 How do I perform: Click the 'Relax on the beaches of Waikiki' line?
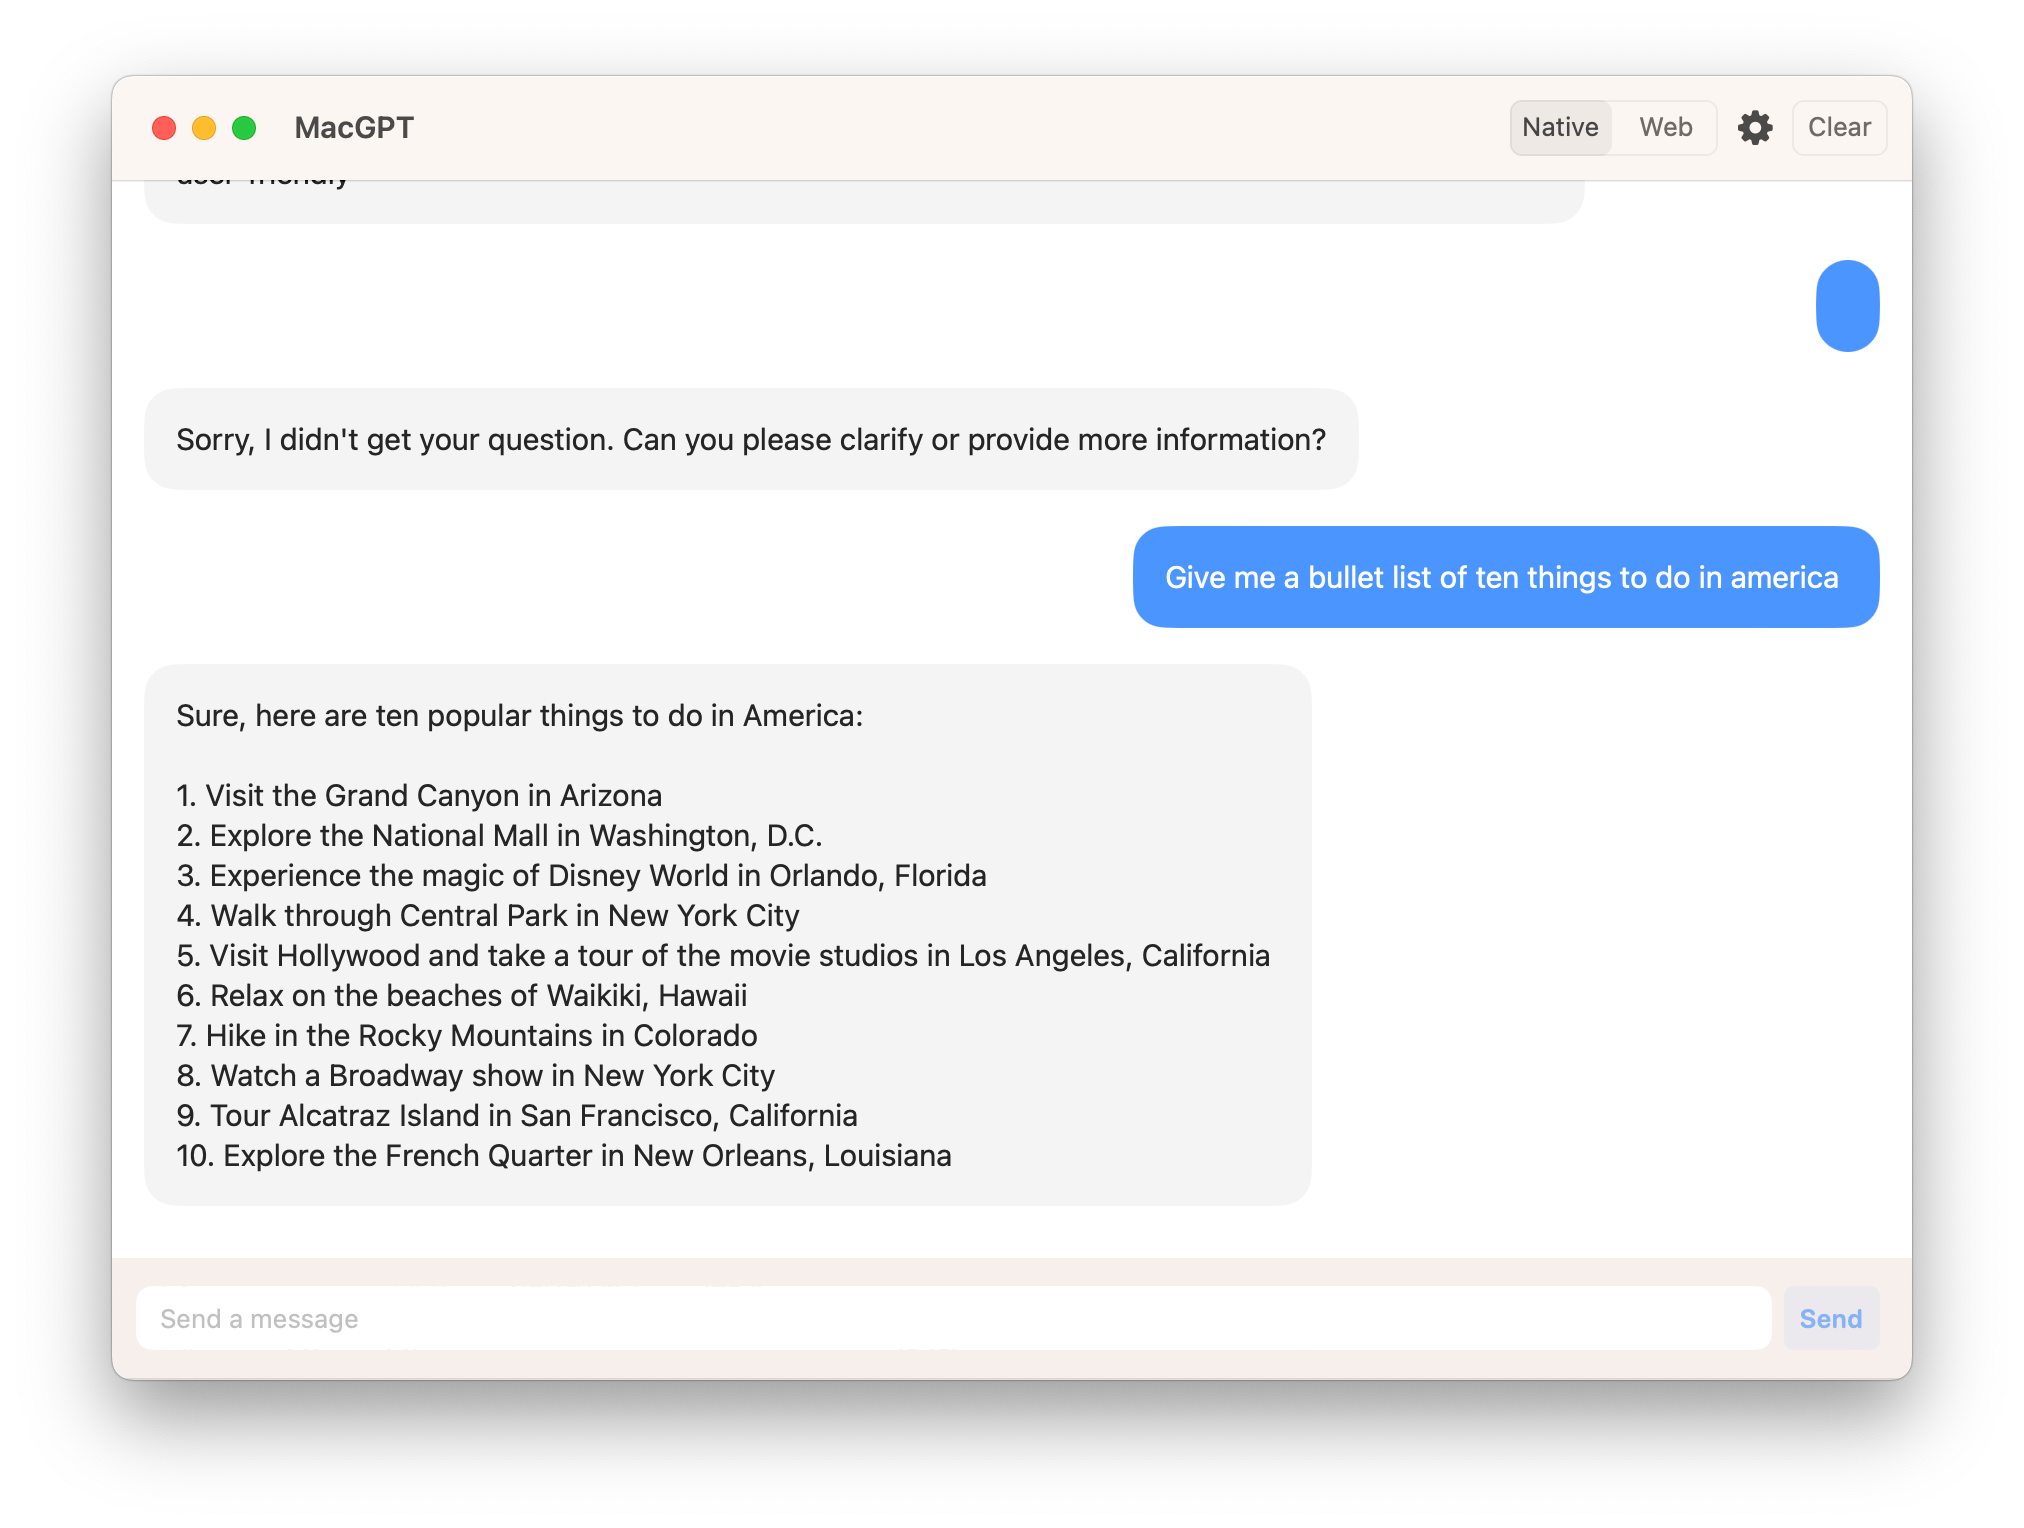point(462,996)
